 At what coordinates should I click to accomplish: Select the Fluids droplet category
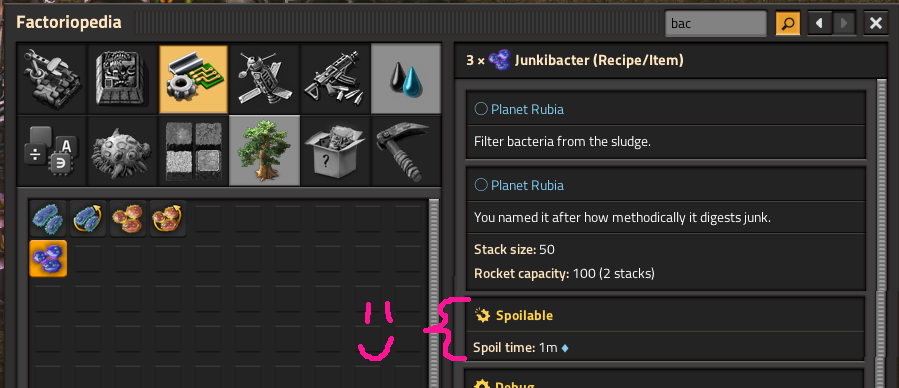pyautogui.click(x=406, y=79)
